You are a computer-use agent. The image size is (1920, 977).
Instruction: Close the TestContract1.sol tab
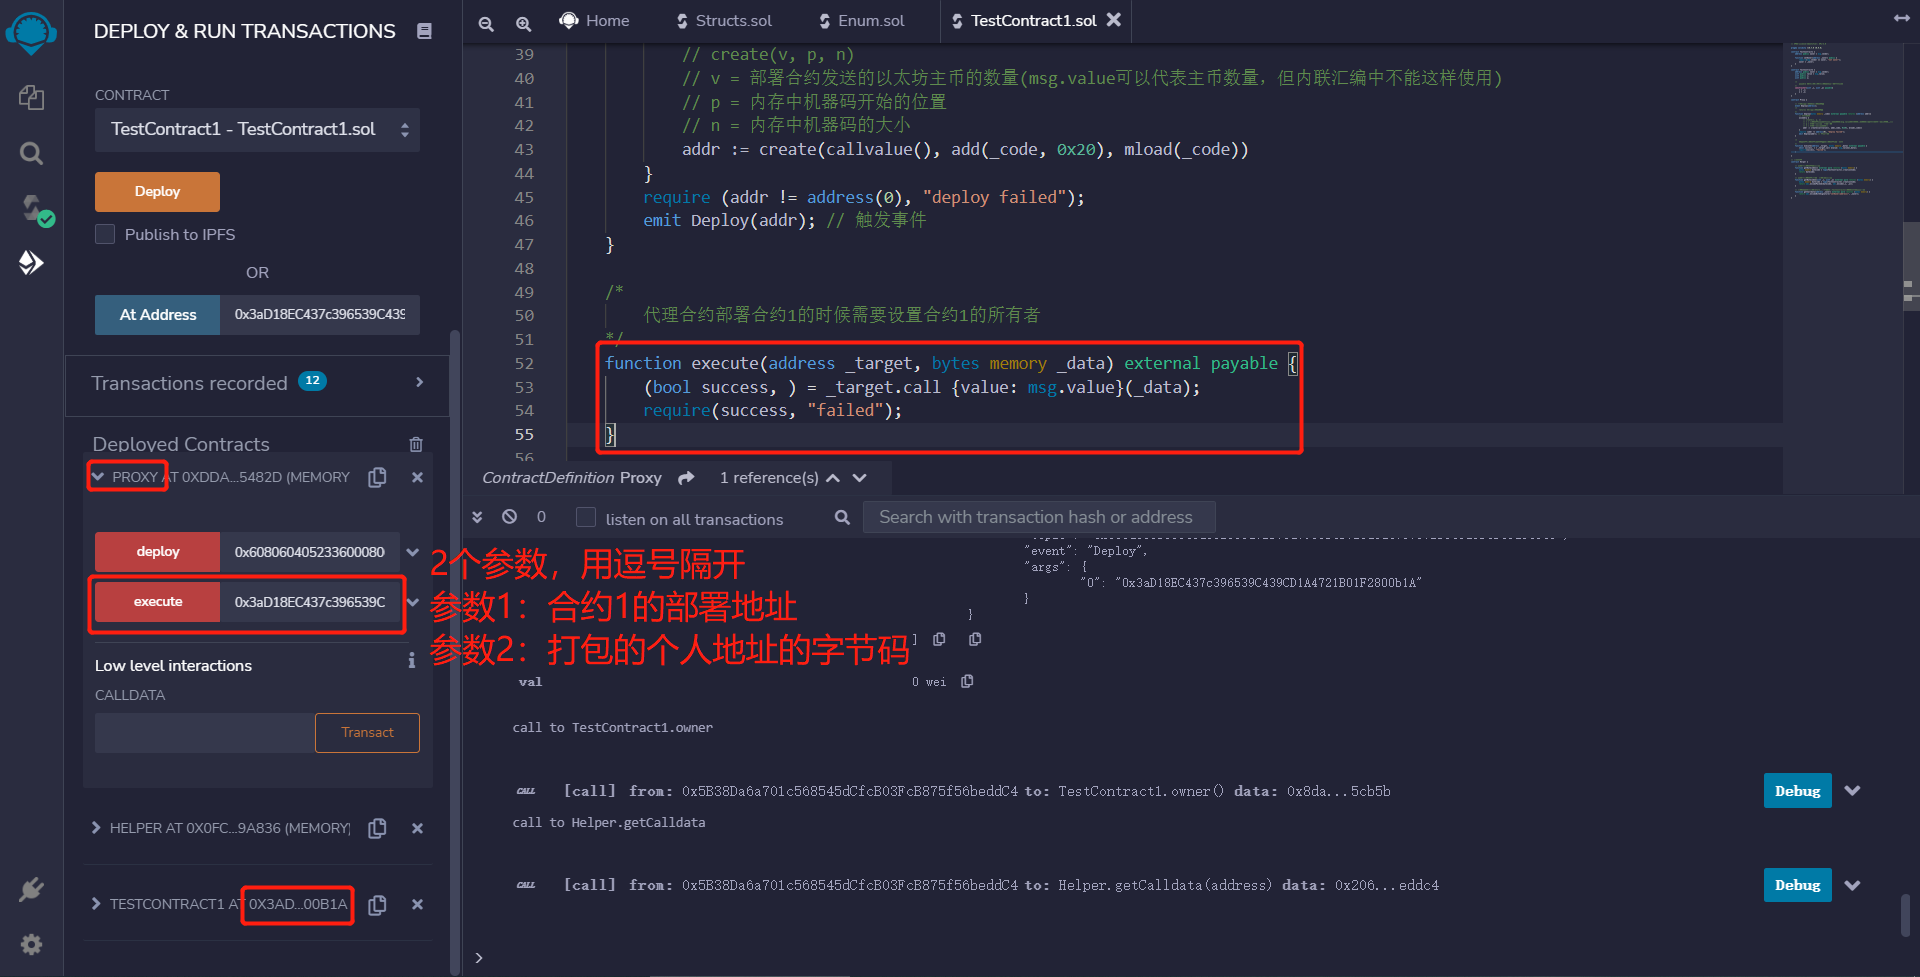(x=1114, y=19)
